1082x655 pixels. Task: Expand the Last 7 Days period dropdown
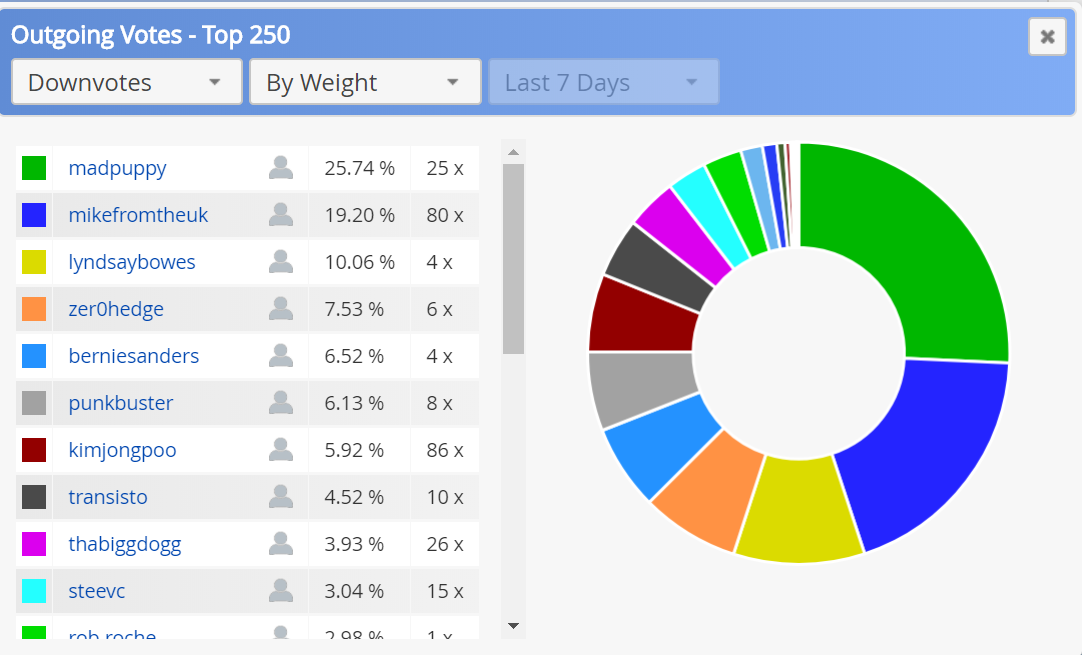pyautogui.click(x=603, y=82)
